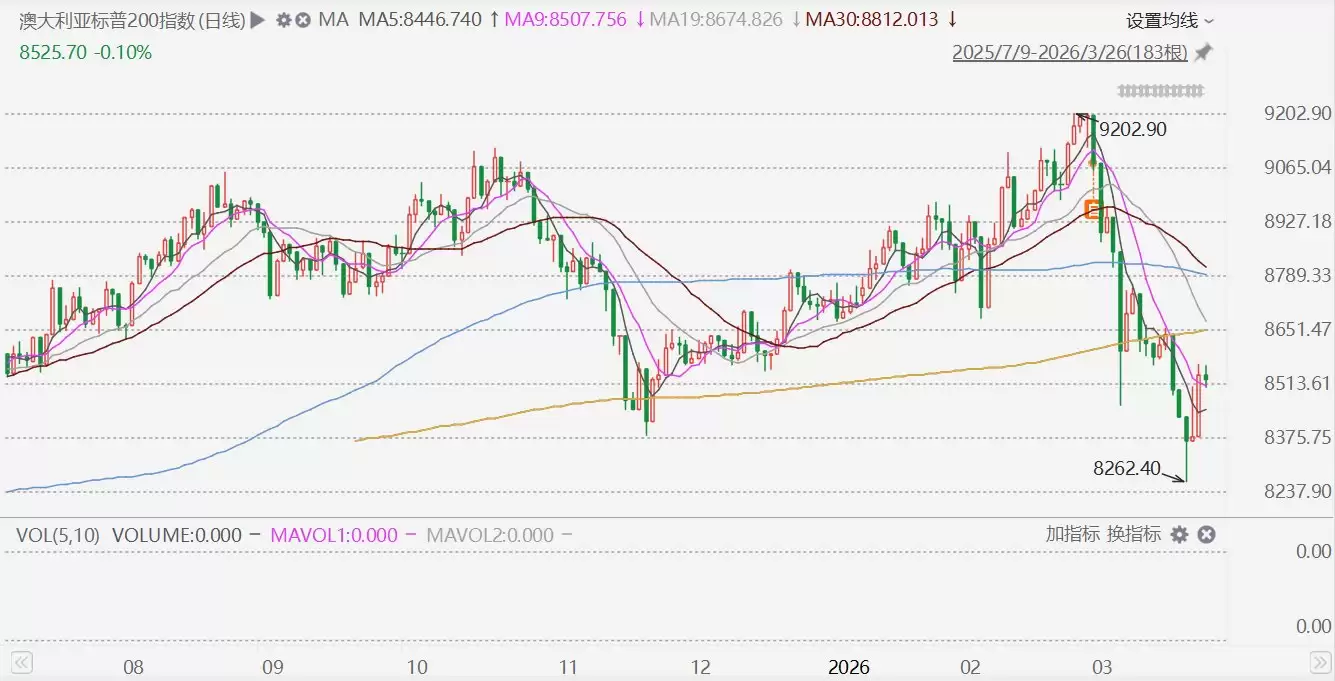Viewport: 1335px width, 681px height.
Task: Open the date range 2025/7/9-2026/3/26 selector
Action: 1070,52
